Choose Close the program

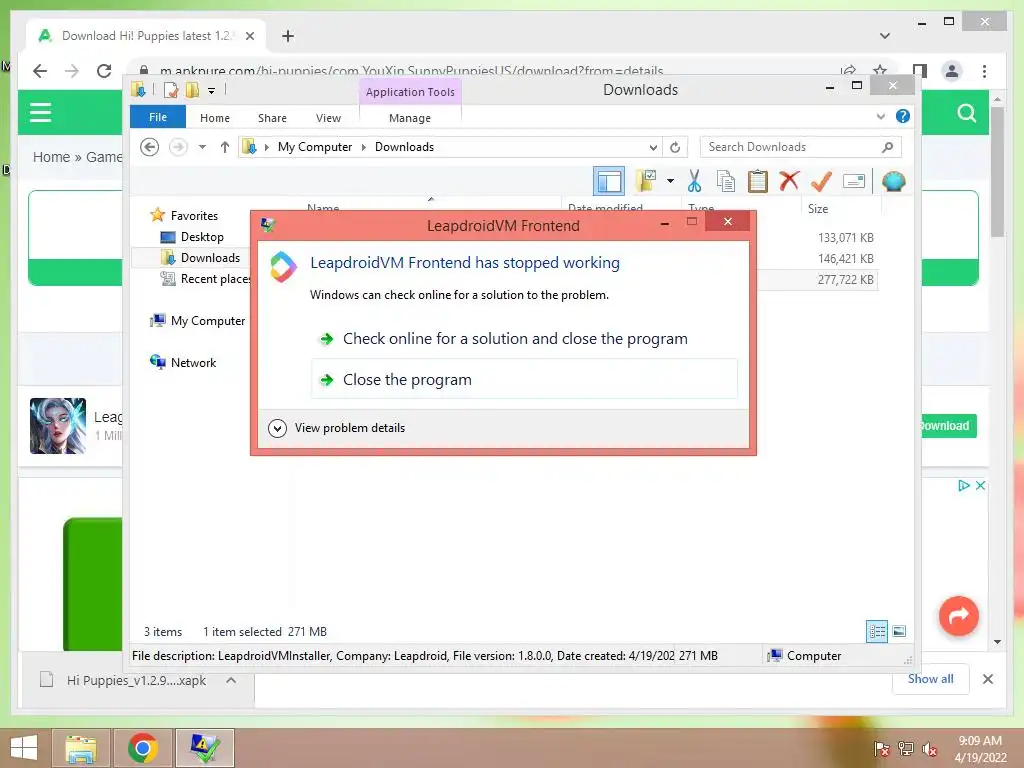tap(524, 379)
